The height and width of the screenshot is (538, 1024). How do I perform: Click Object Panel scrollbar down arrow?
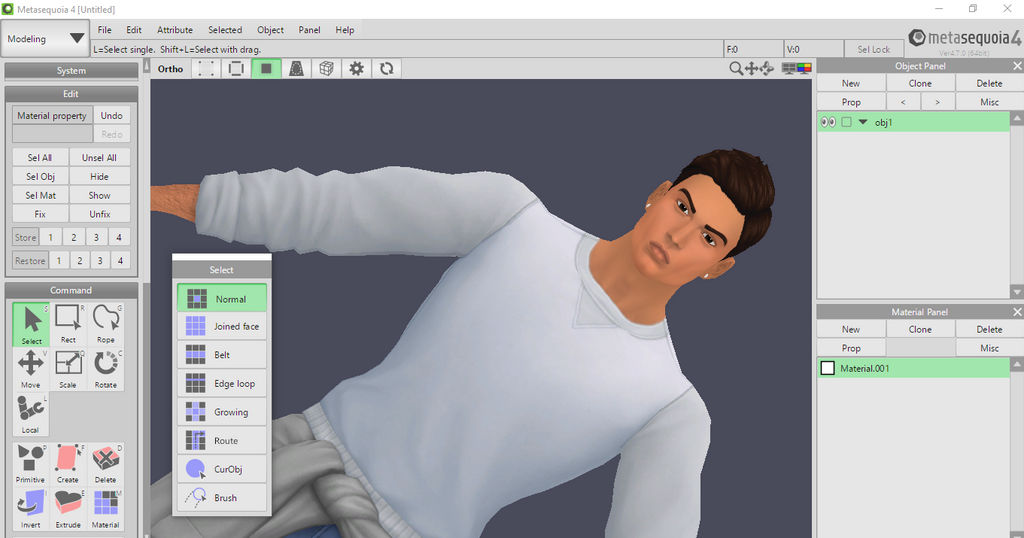[x=1016, y=291]
